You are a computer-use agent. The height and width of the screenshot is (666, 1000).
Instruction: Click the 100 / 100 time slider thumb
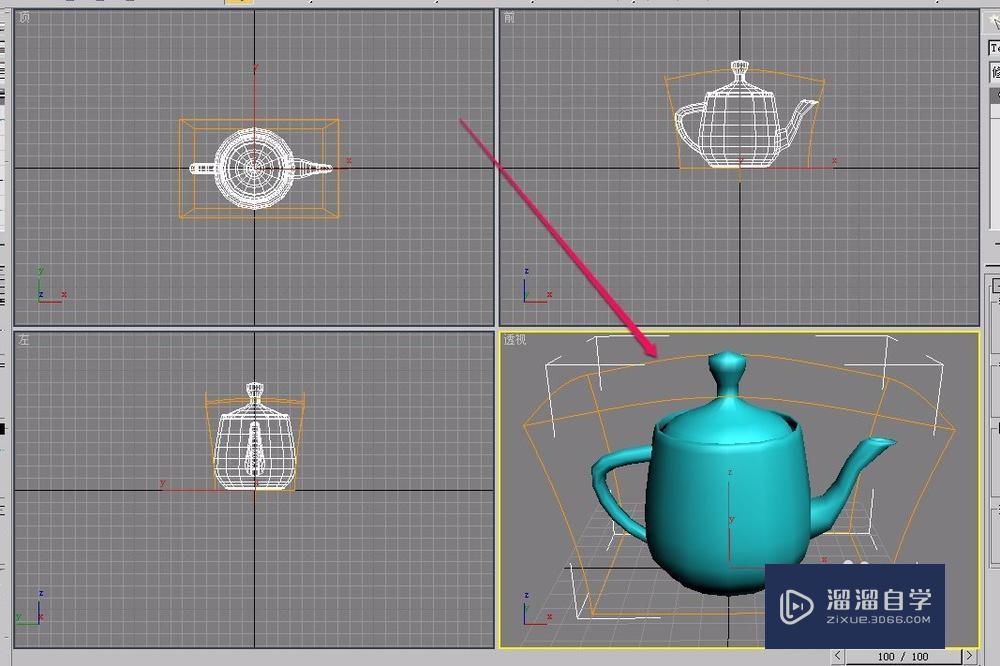[x=903, y=656]
